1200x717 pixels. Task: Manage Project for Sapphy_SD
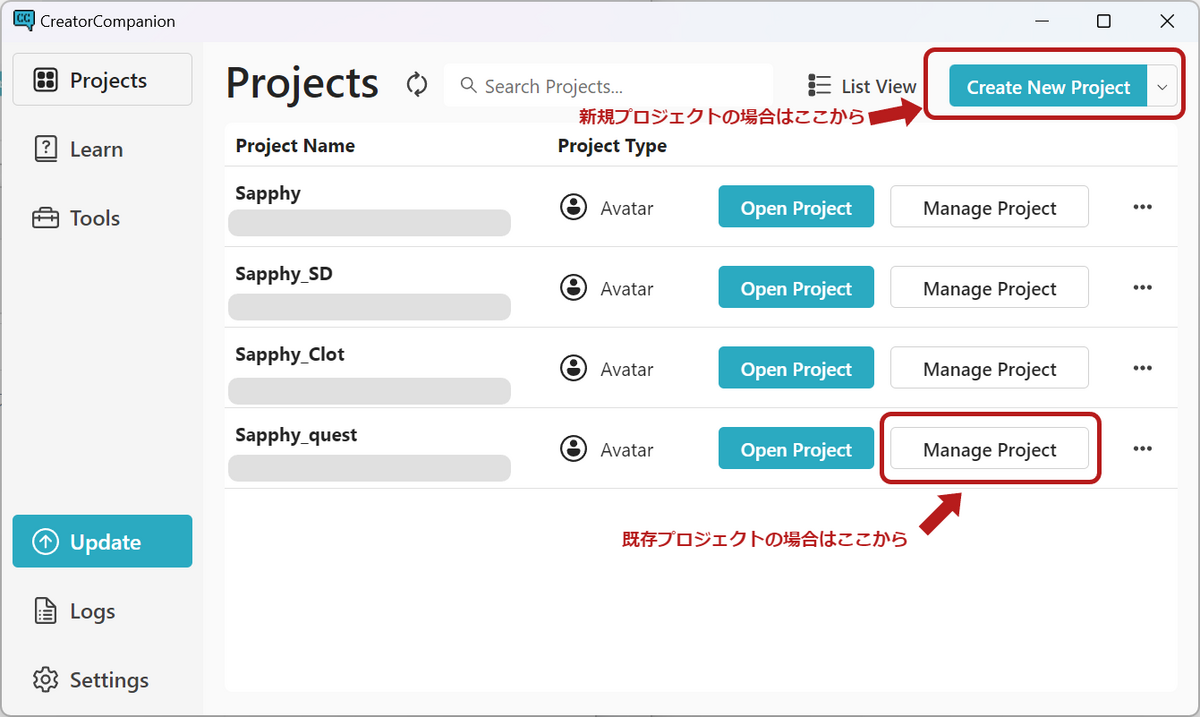click(989, 288)
